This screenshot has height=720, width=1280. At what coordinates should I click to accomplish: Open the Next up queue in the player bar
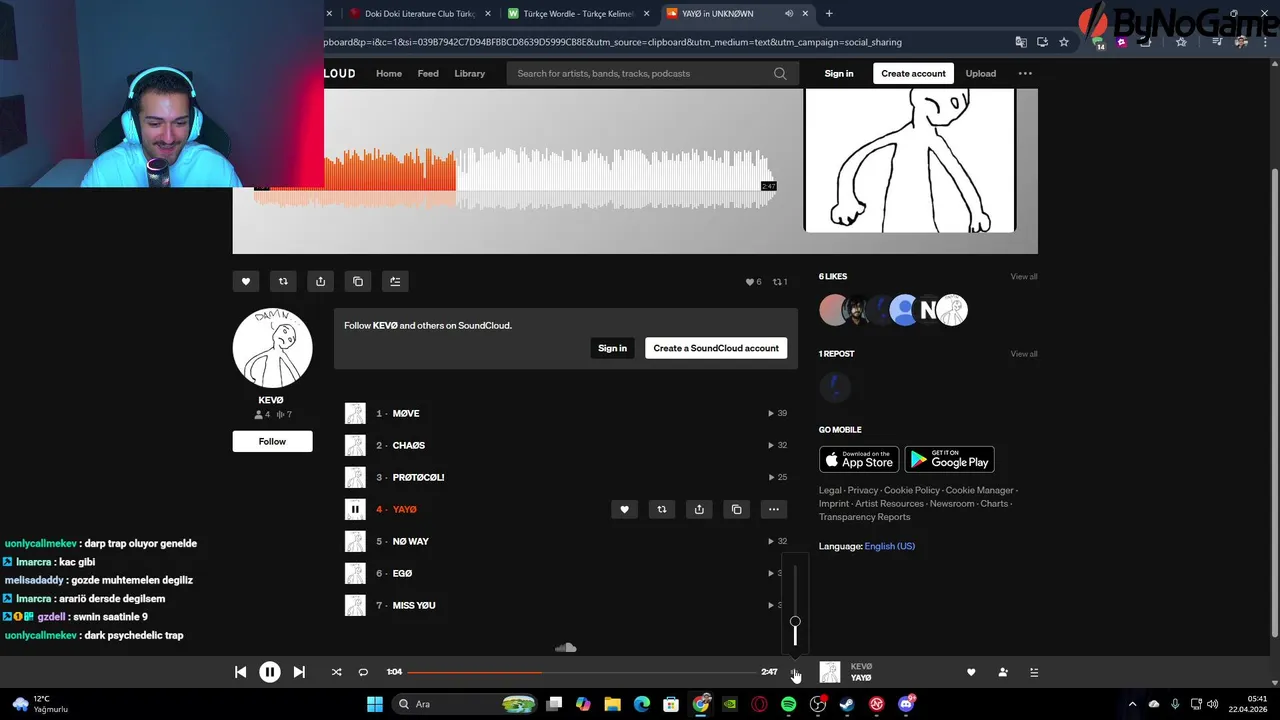point(1034,672)
